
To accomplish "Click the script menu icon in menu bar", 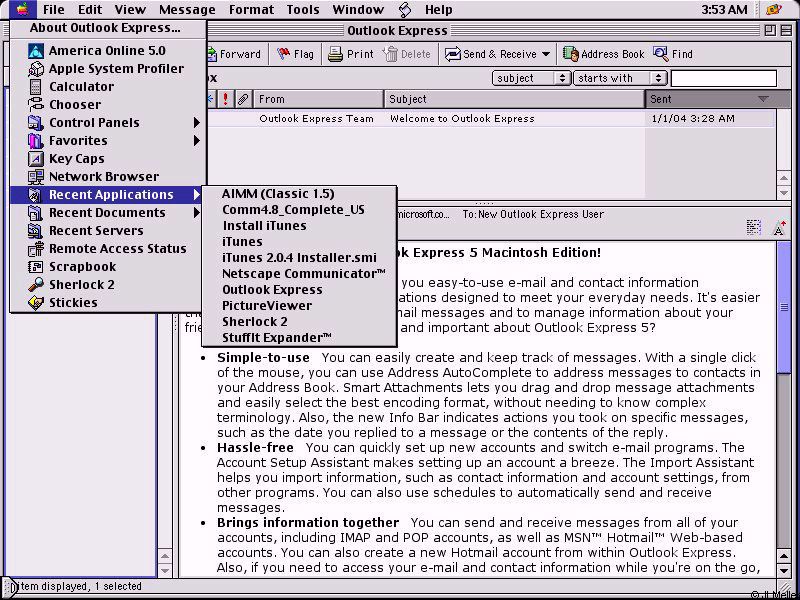I will 405,9.
